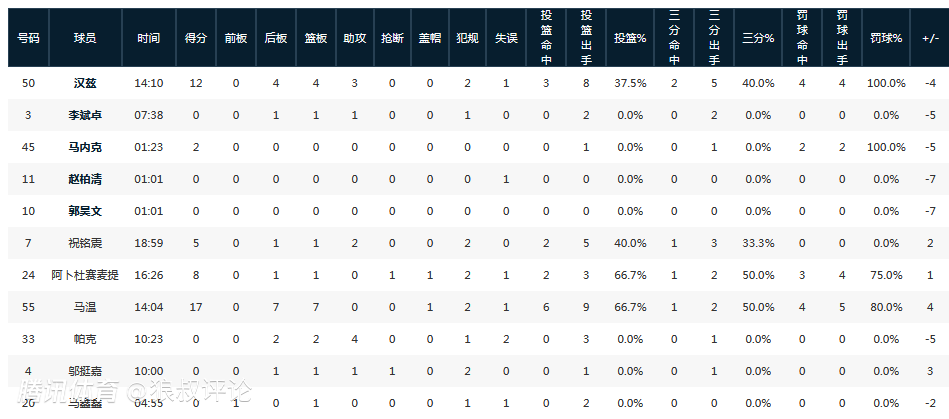Click the 三分% column header
The width and height of the screenshot is (949, 419).
point(758,38)
